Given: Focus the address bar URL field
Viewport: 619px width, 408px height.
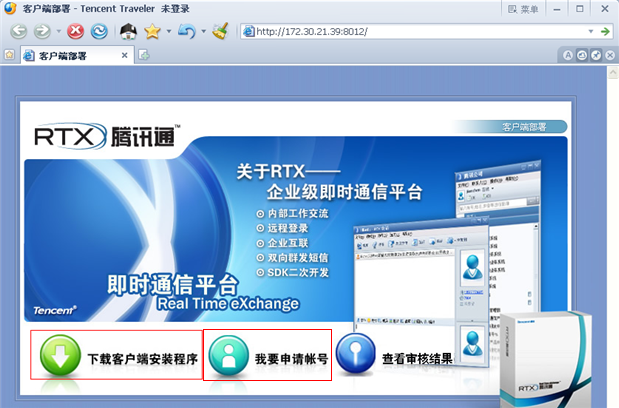Looking at the screenshot, I should click(415, 32).
